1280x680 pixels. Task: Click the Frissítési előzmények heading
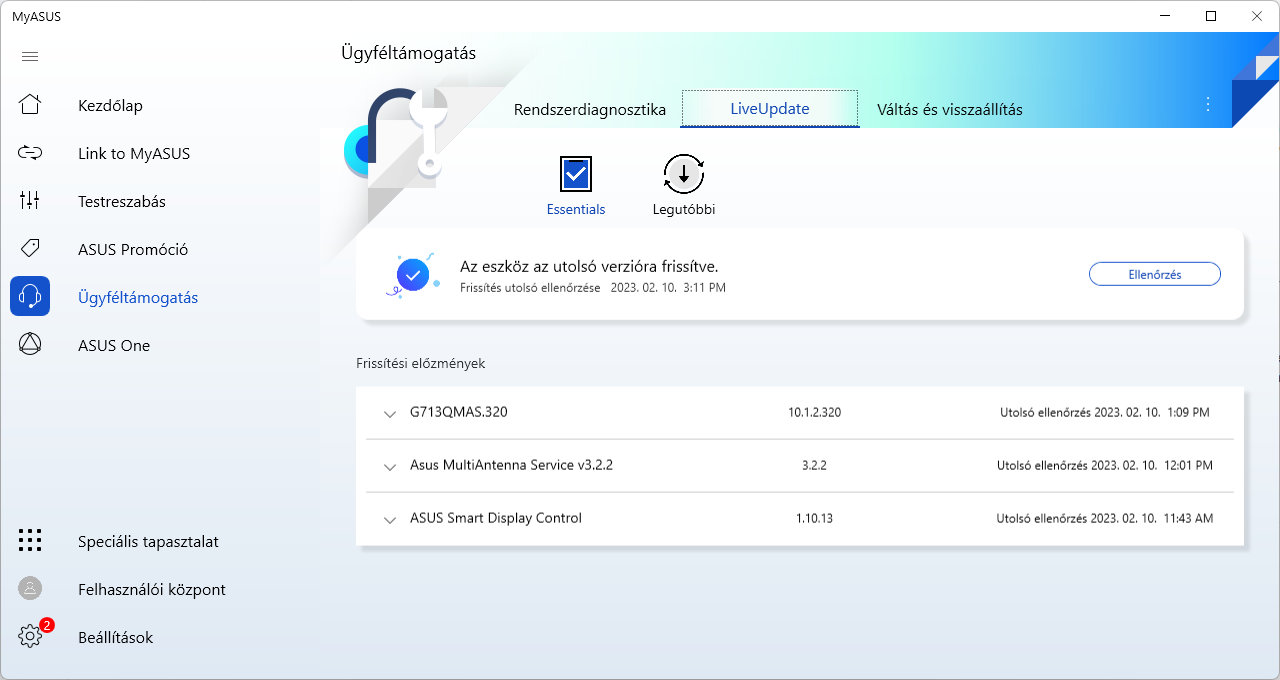tap(421, 363)
